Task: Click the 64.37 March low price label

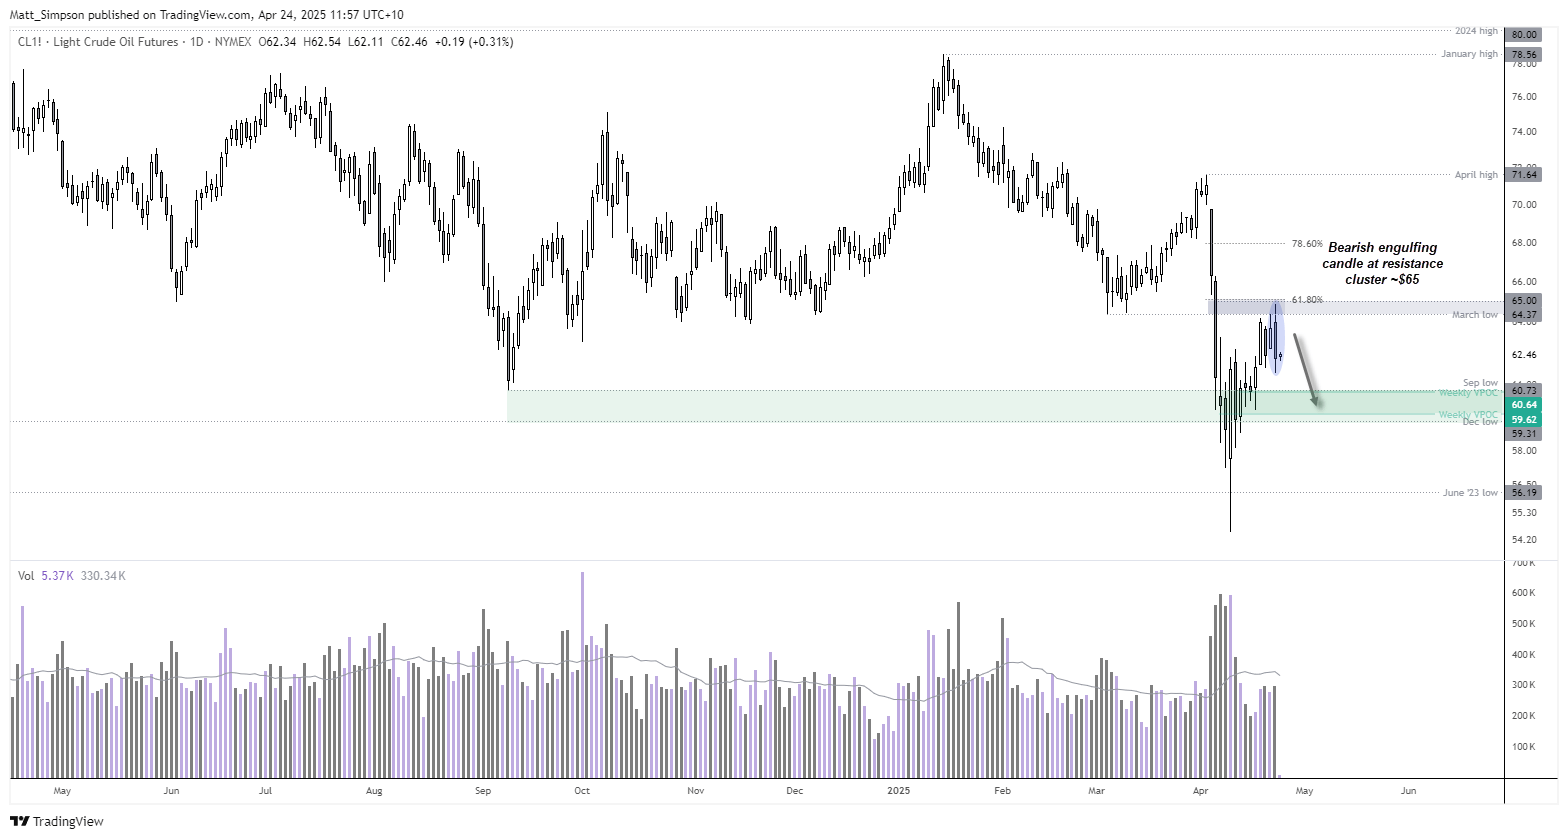Action: pos(1524,315)
